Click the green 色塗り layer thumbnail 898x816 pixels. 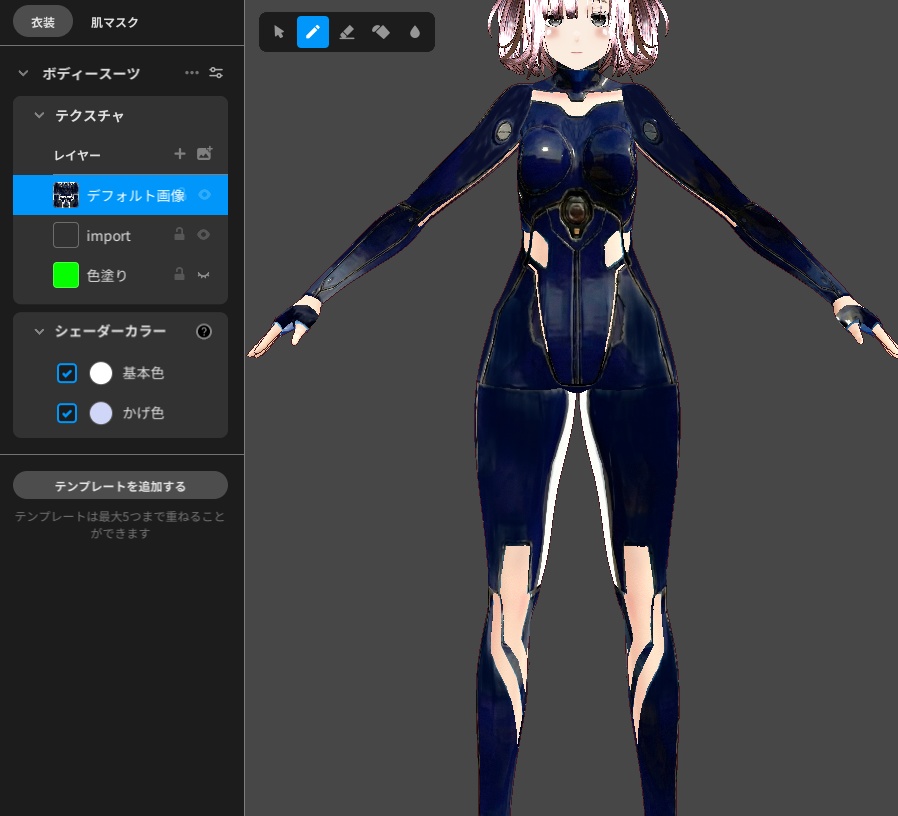tap(66, 275)
